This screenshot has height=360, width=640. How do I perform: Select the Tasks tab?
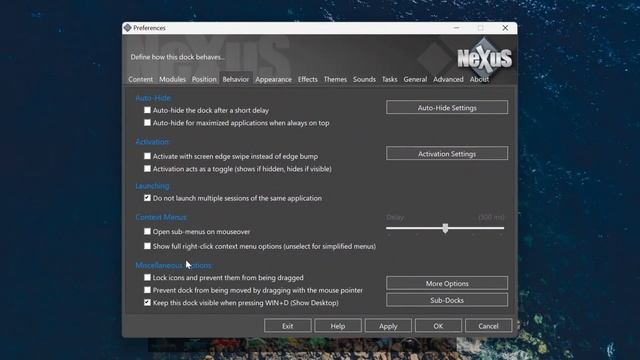tap(389, 79)
